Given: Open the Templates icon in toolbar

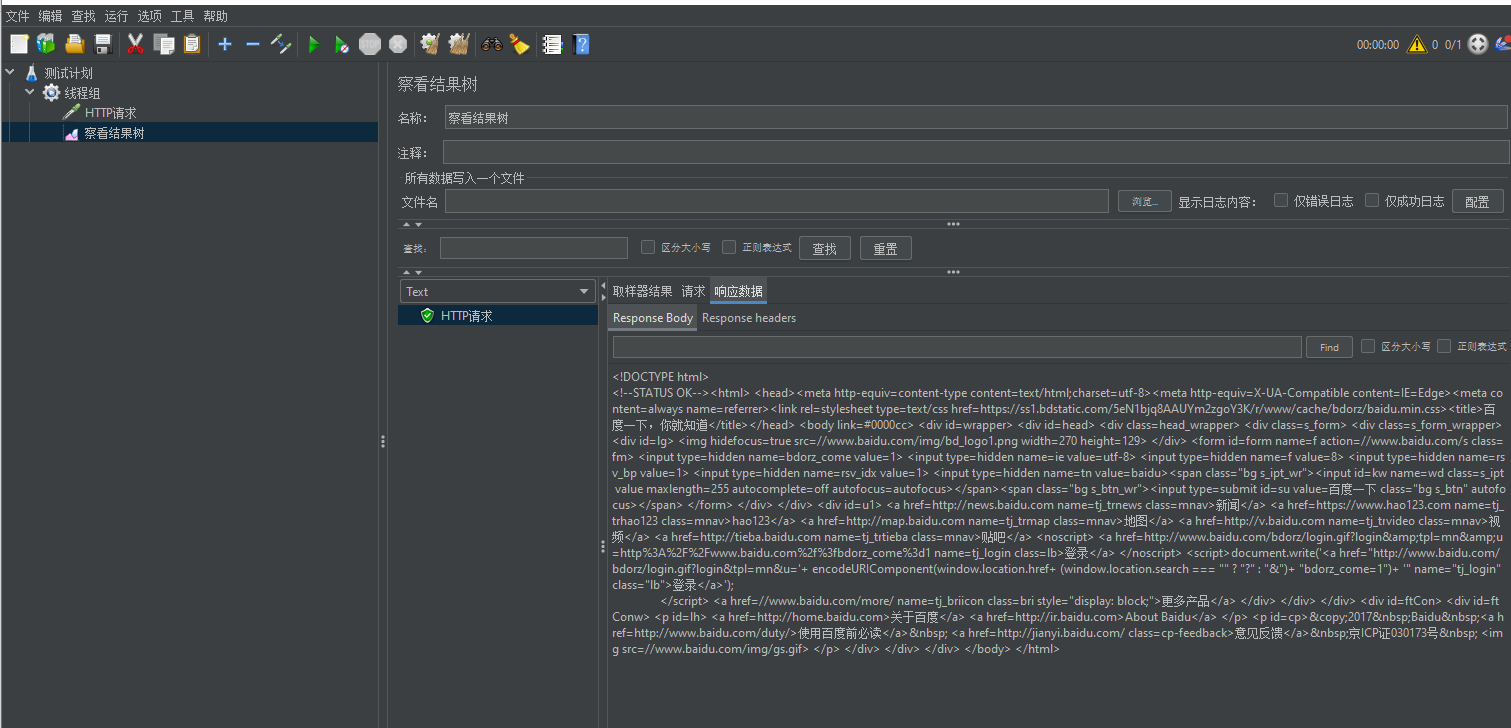Looking at the screenshot, I should (46, 44).
